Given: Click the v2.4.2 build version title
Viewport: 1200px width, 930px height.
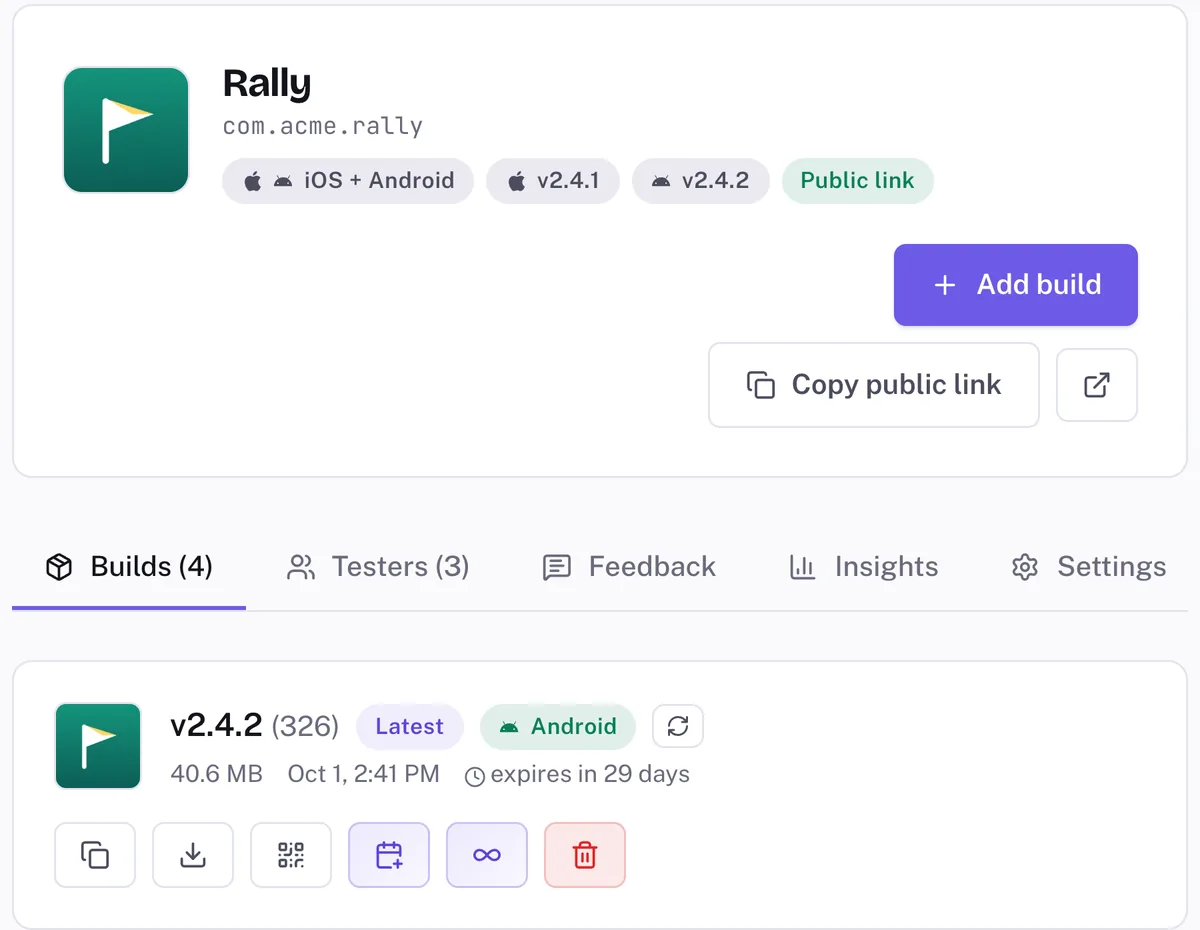Looking at the screenshot, I should (x=216, y=725).
